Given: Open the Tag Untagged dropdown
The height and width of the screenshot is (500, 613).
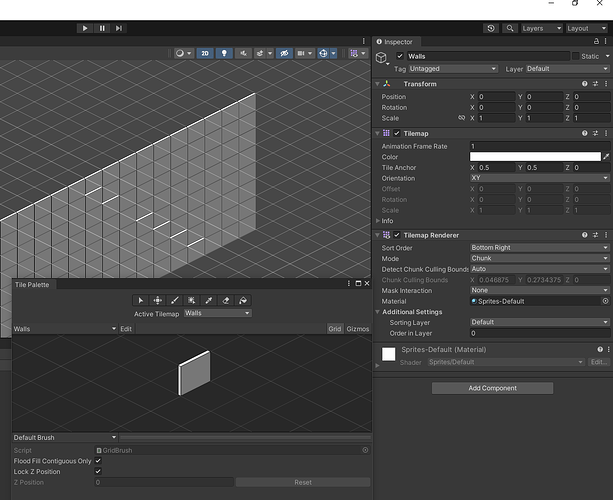Looking at the screenshot, I should tap(453, 69).
